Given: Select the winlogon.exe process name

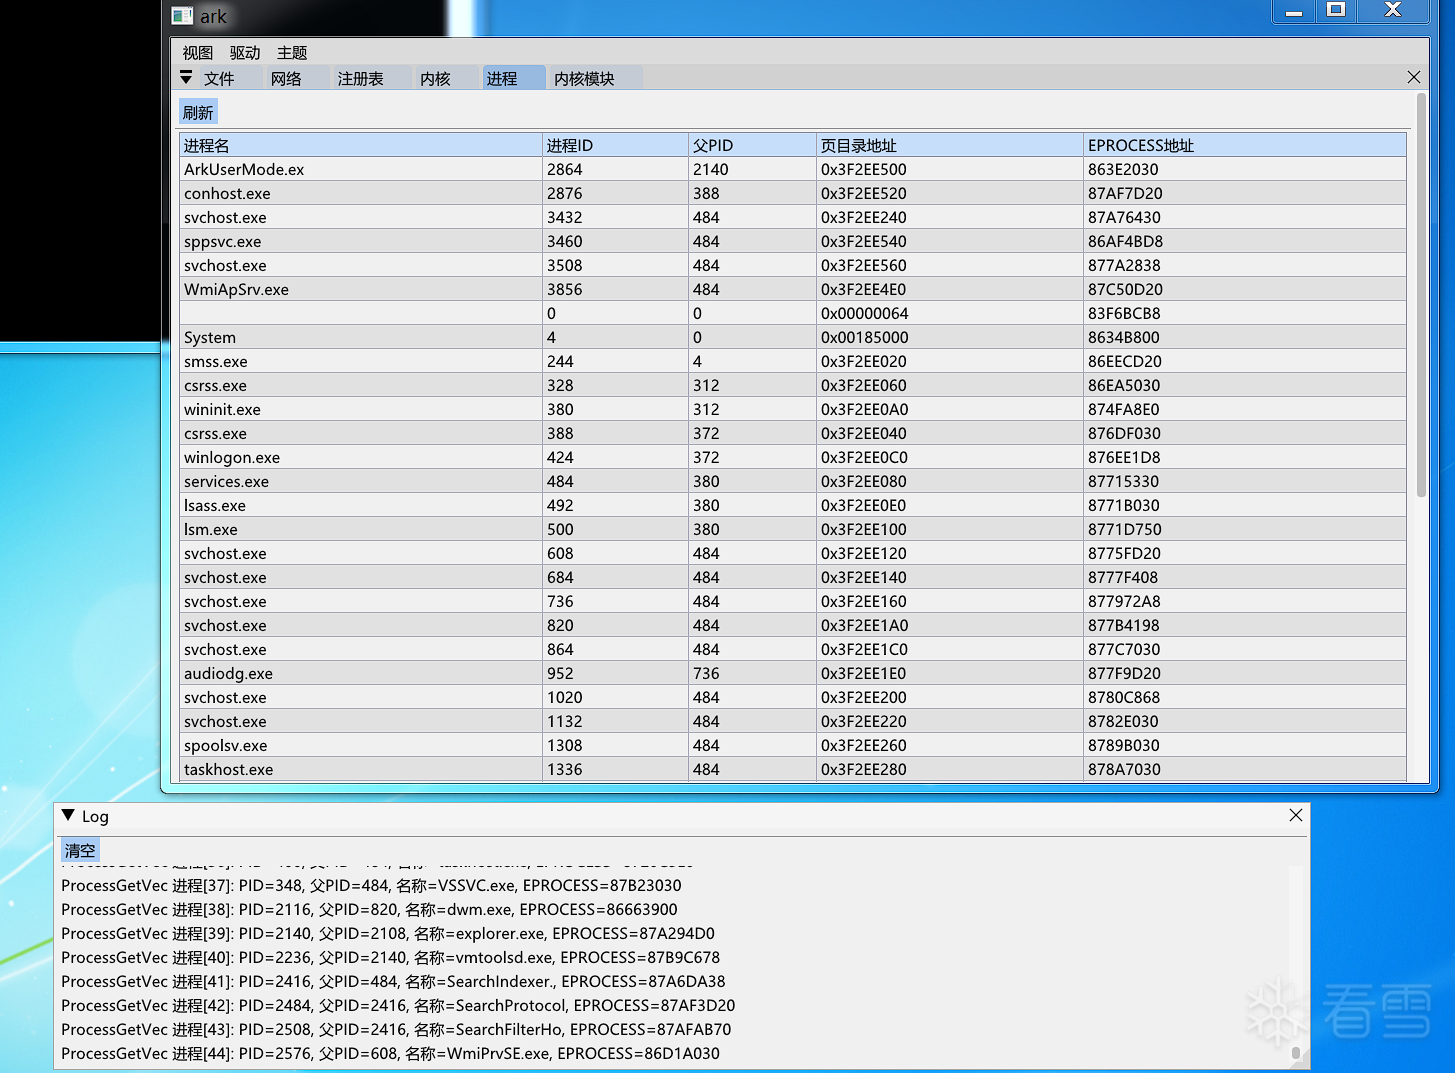Looking at the screenshot, I should point(232,457).
